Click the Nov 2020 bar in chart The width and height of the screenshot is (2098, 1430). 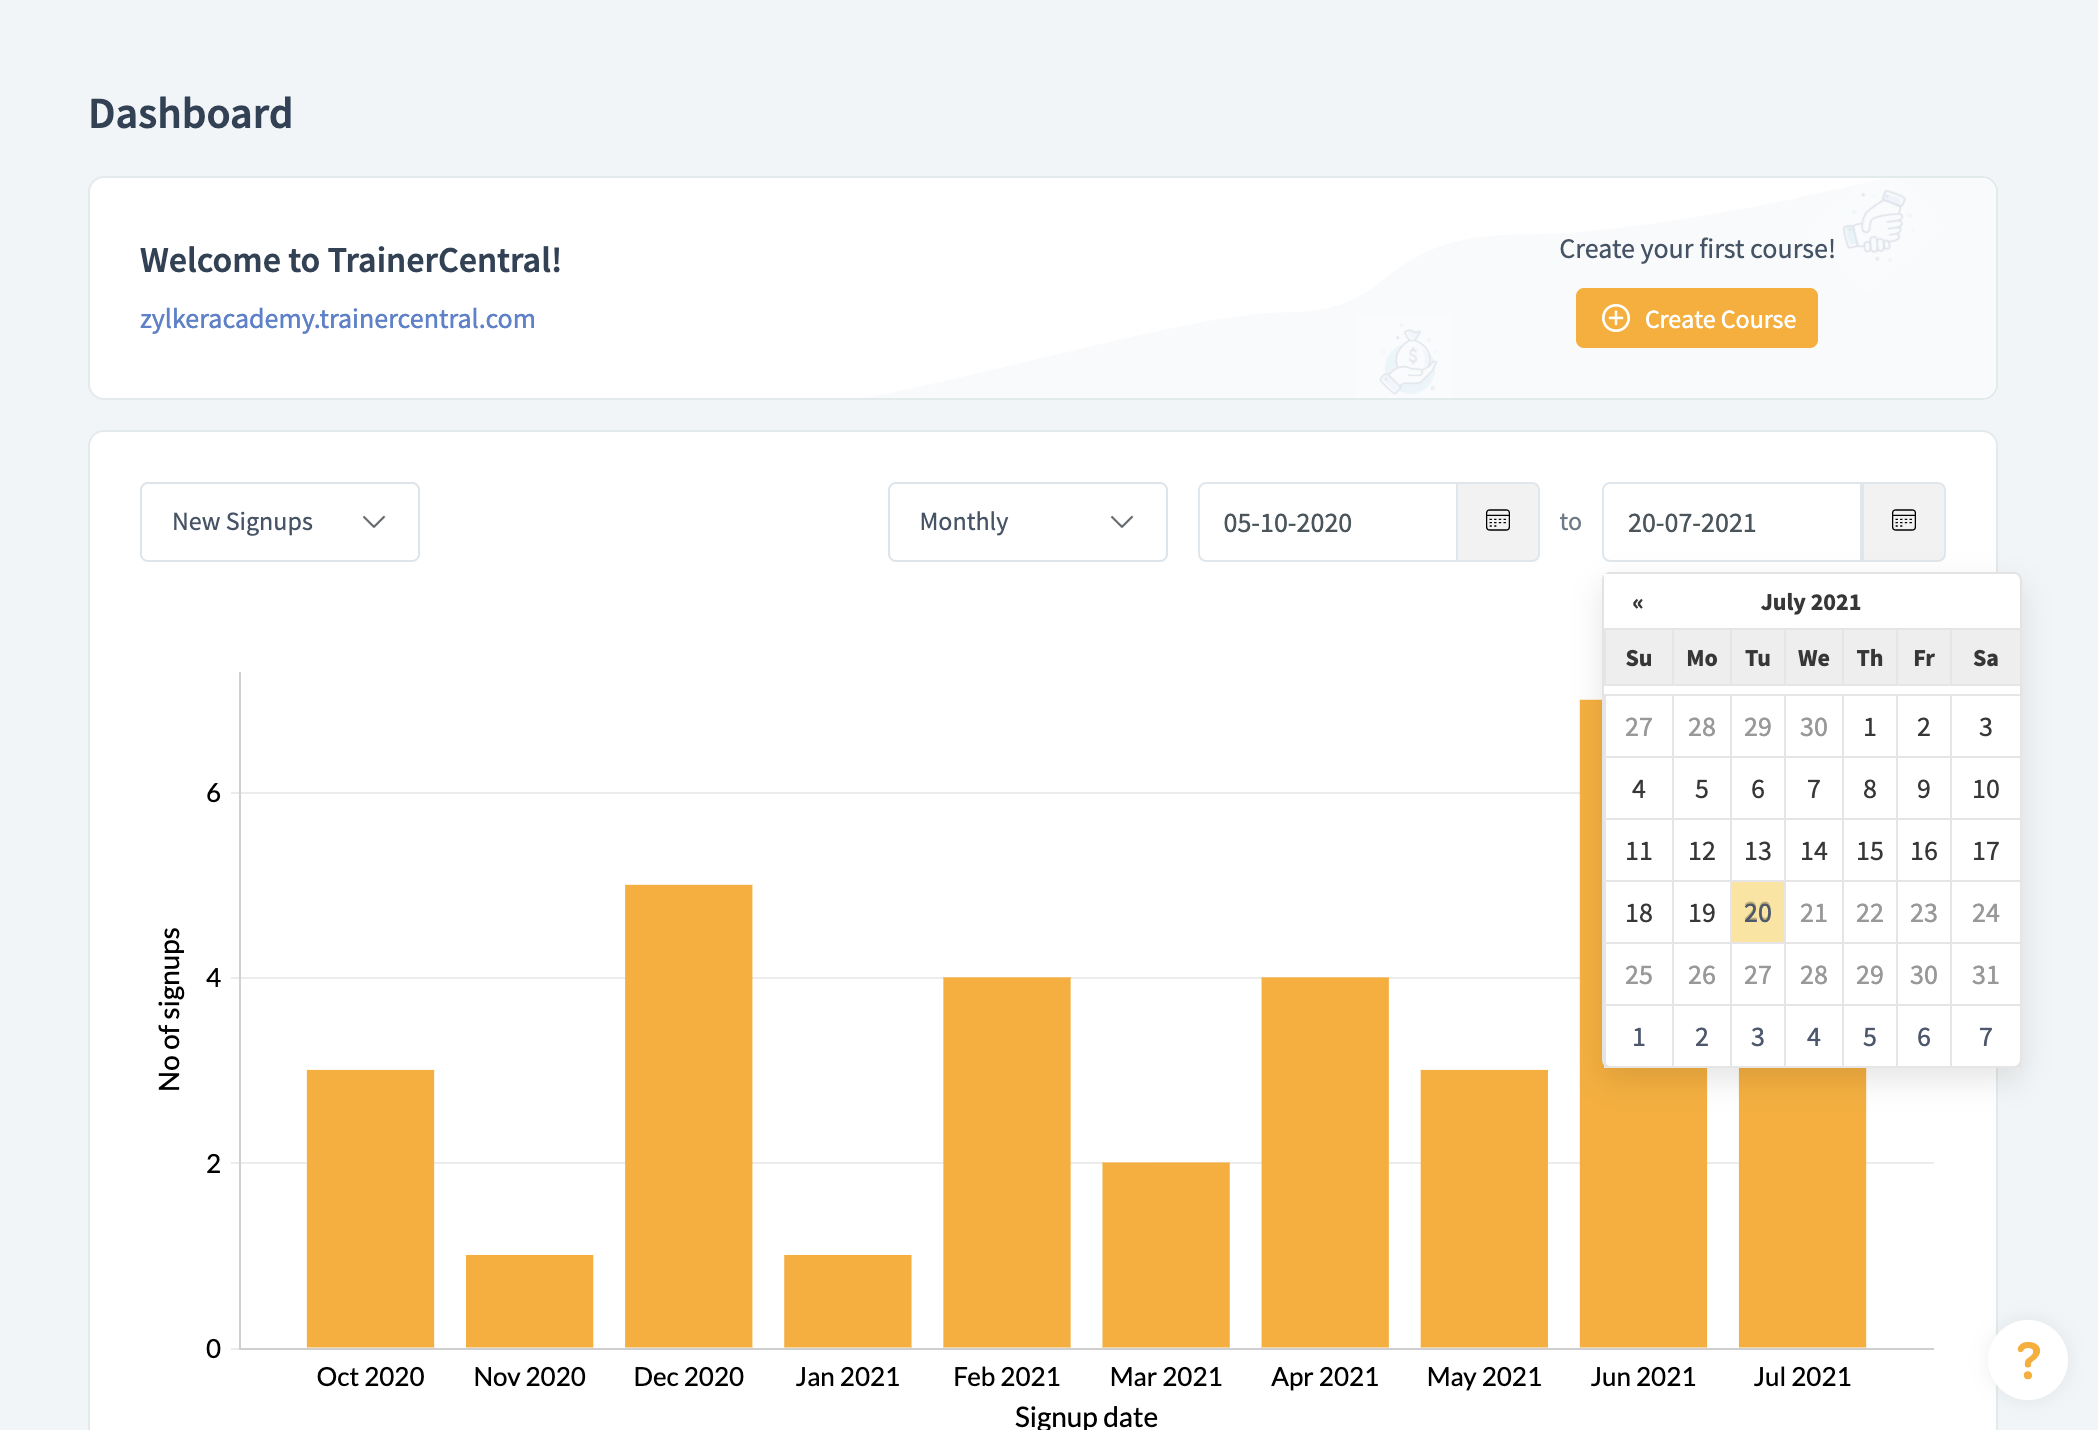point(529,1301)
